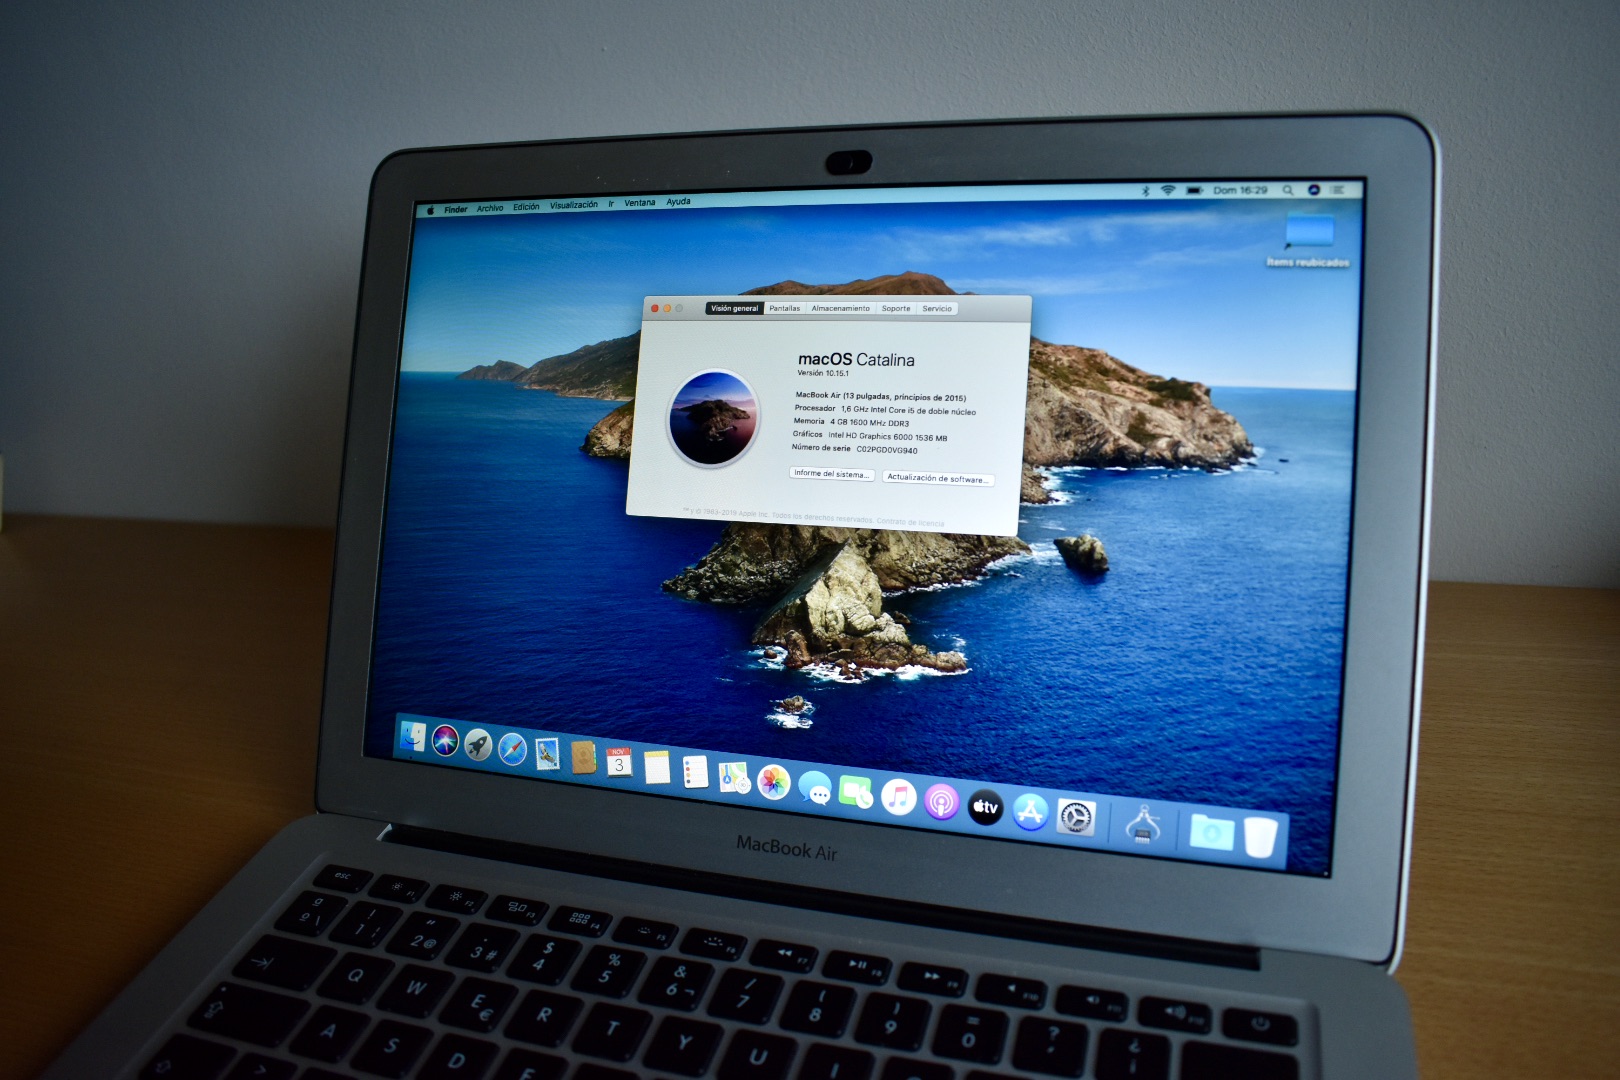Image resolution: width=1620 pixels, height=1080 pixels.
Task: Open the Trash in the Dock
Action: pyautogui.click(x=1260, y=838)
